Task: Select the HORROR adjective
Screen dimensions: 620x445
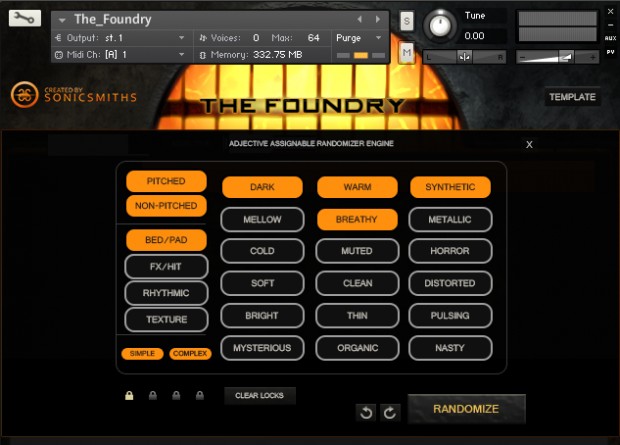Action: tap(450, 251)
